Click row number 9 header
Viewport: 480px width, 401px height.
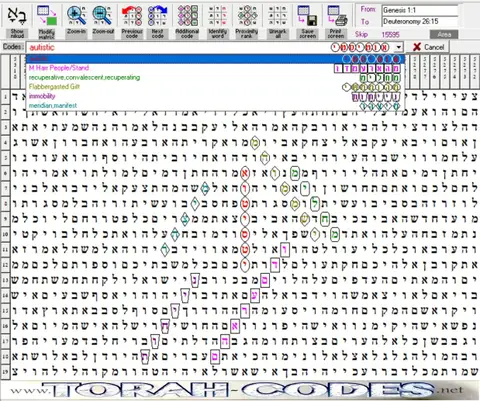pos(5,219)
